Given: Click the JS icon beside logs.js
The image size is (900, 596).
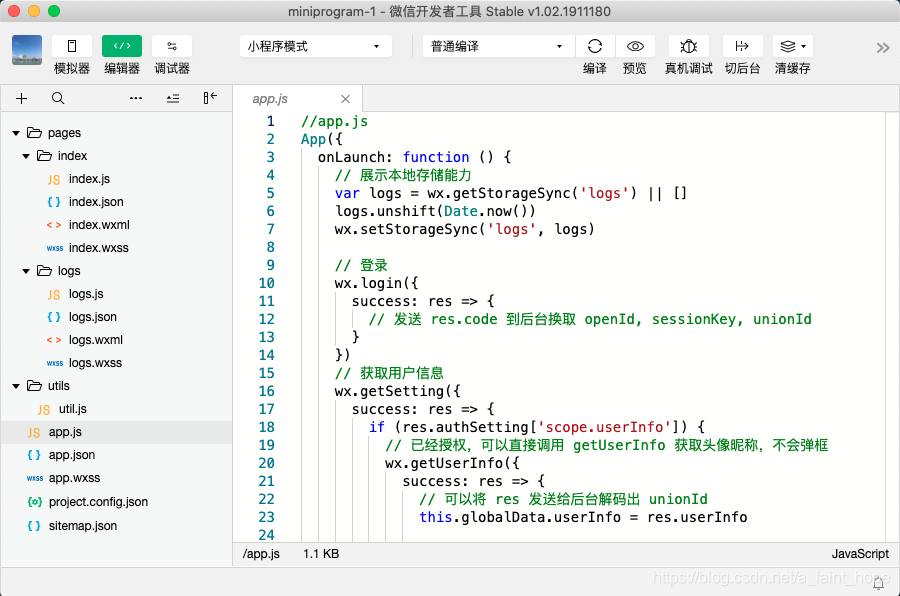Looking at the screenshot, I should point(54,295).
